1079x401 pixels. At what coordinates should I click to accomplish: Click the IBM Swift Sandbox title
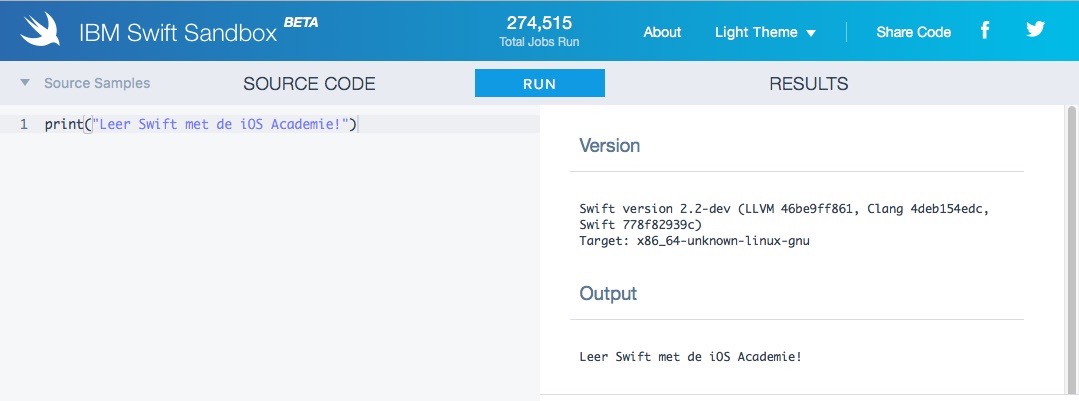tap(176, 33)
